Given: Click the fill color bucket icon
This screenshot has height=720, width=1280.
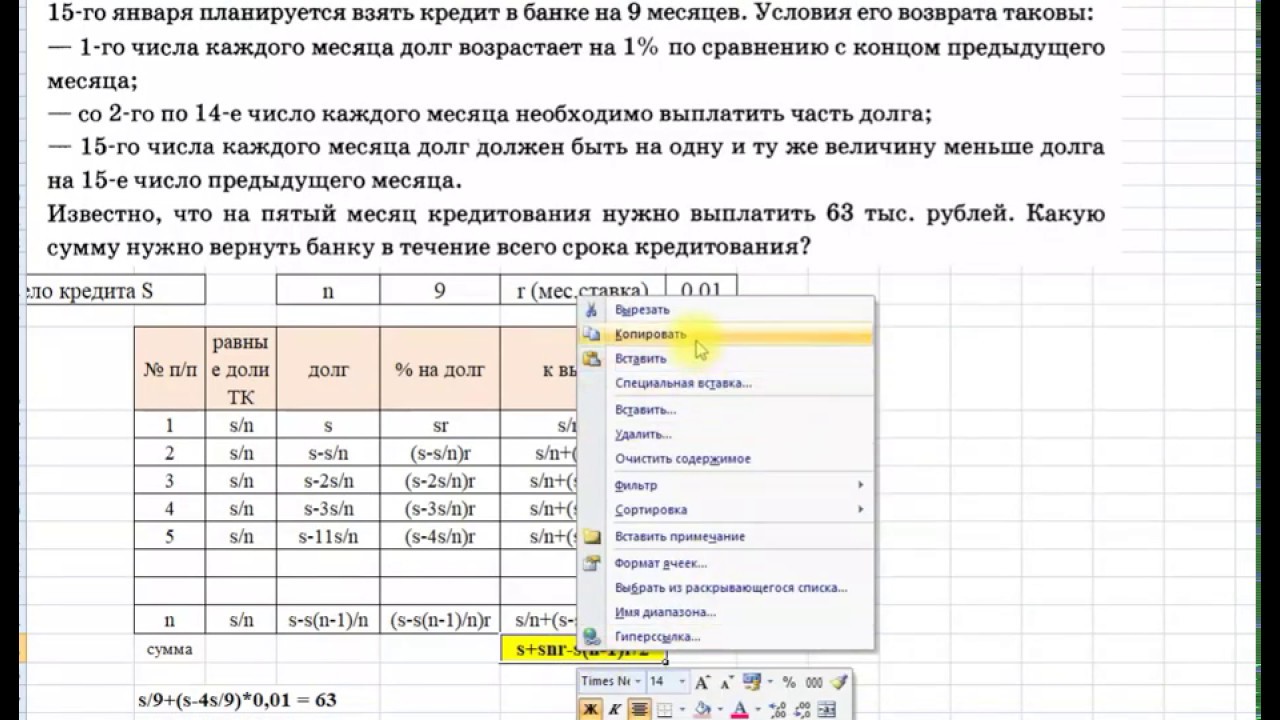Looking at the screenshot, I should click(702, 709).
